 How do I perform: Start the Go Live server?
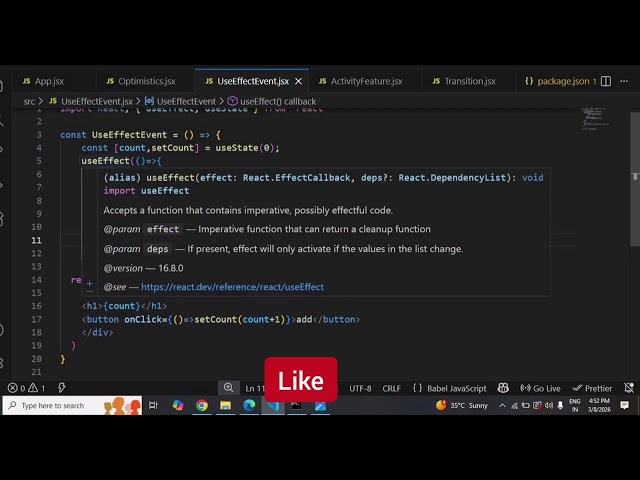540,388
